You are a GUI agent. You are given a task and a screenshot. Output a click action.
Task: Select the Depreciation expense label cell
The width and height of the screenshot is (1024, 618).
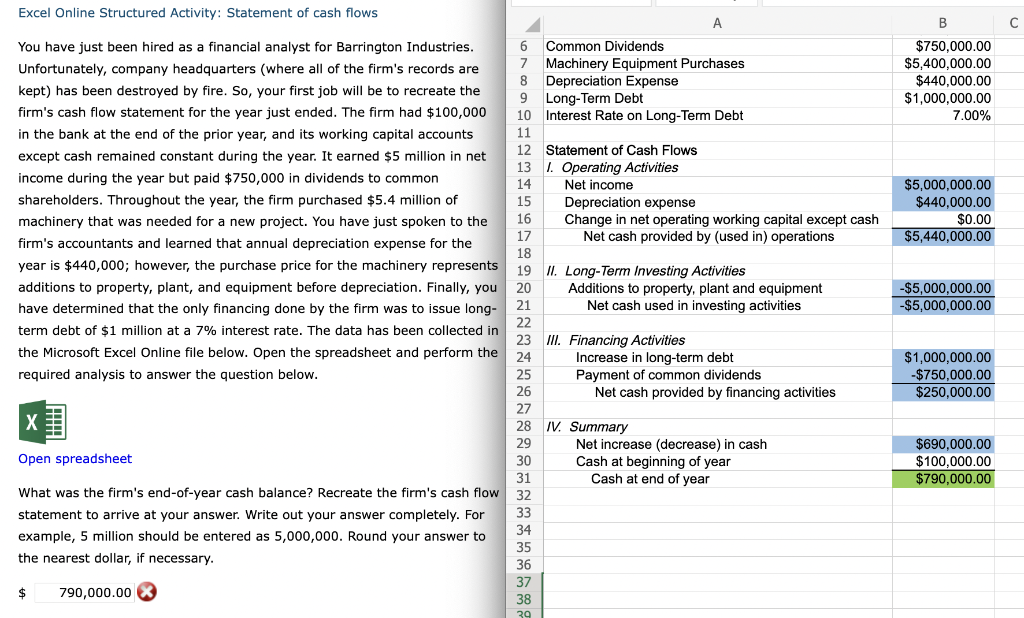pos(620,202)
